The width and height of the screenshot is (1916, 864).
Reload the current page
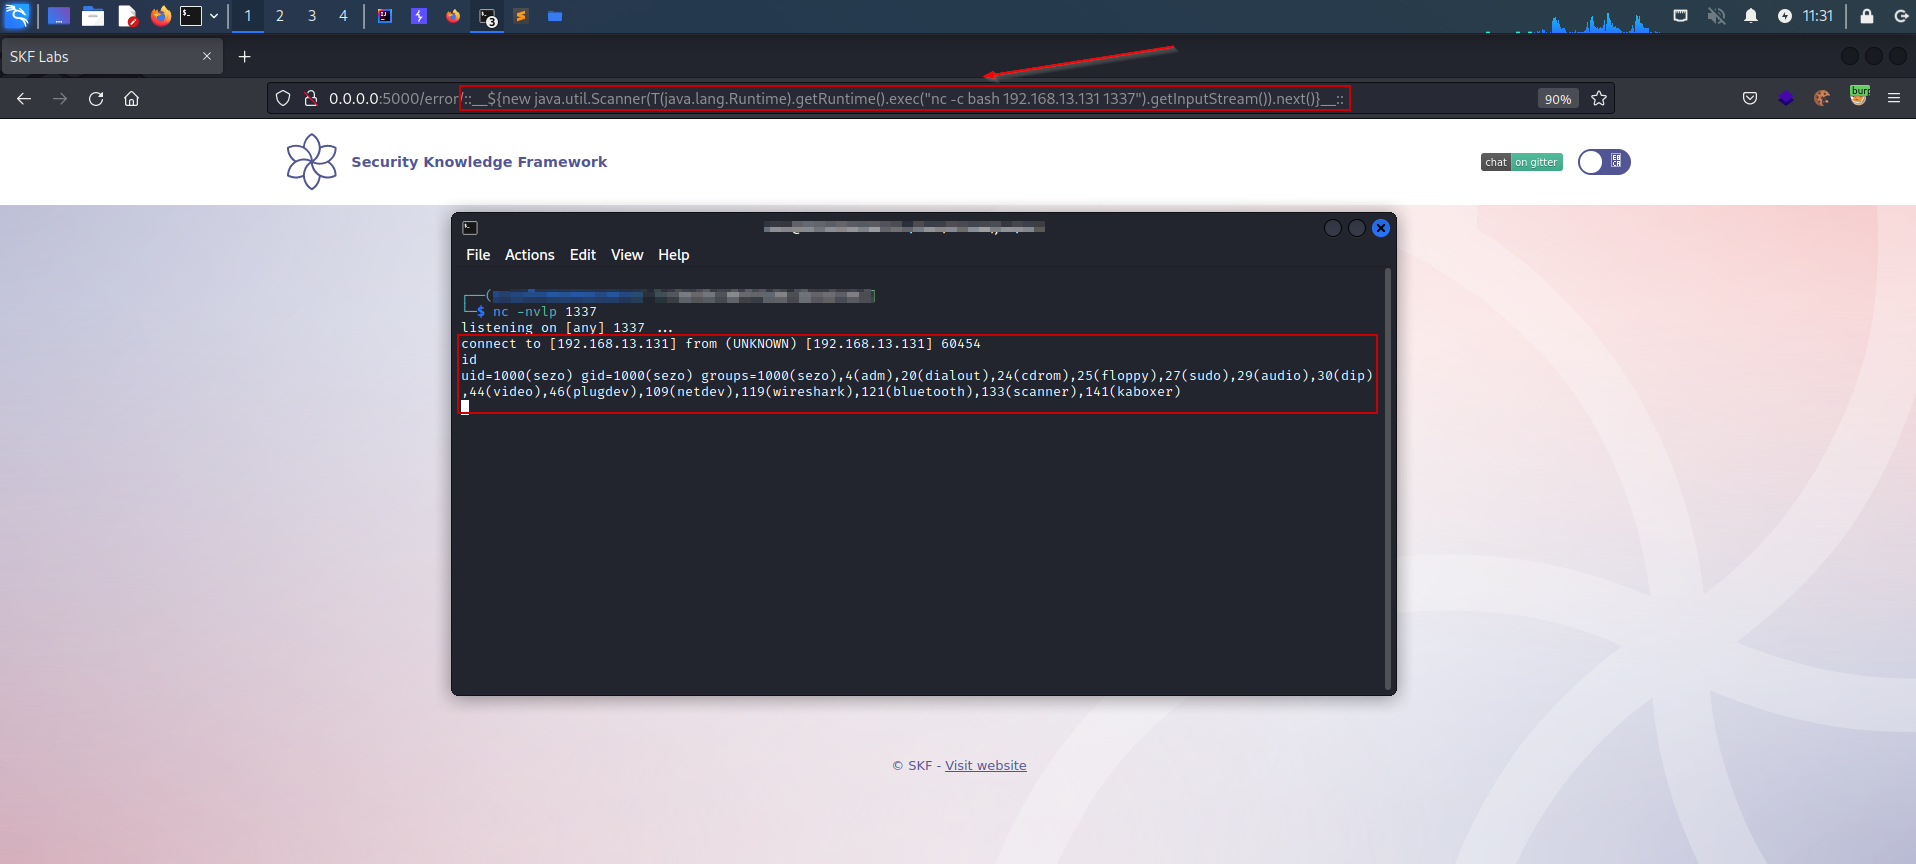[x=96, y=99]
